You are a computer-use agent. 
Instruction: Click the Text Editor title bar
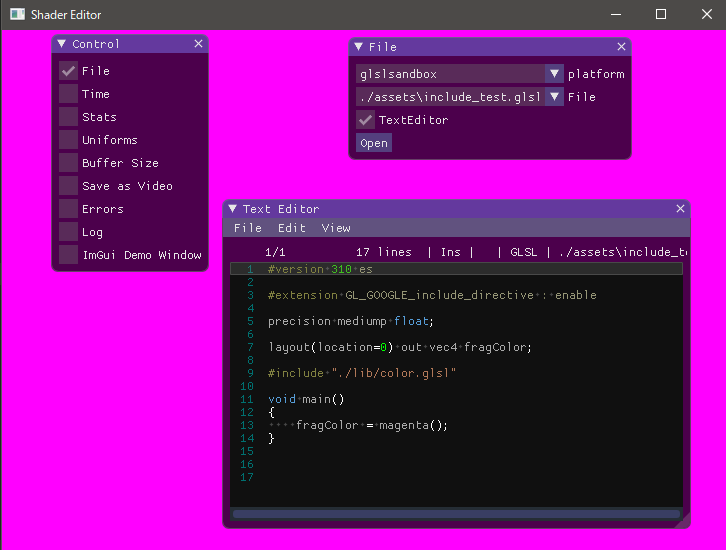pyautogui.click(x=457, y=209)
